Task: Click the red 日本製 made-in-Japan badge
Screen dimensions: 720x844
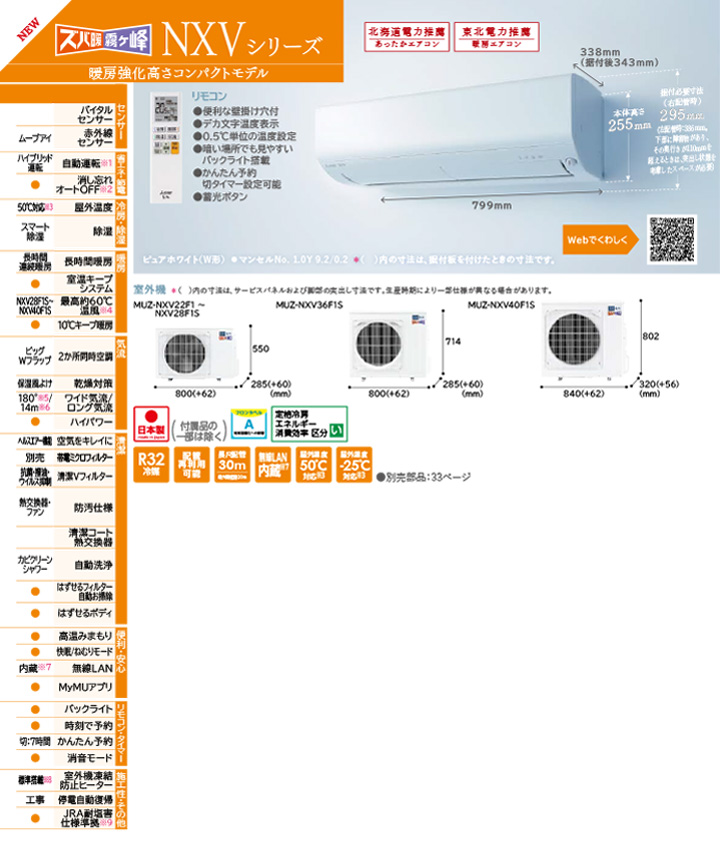Action: (x=151, y=424)
